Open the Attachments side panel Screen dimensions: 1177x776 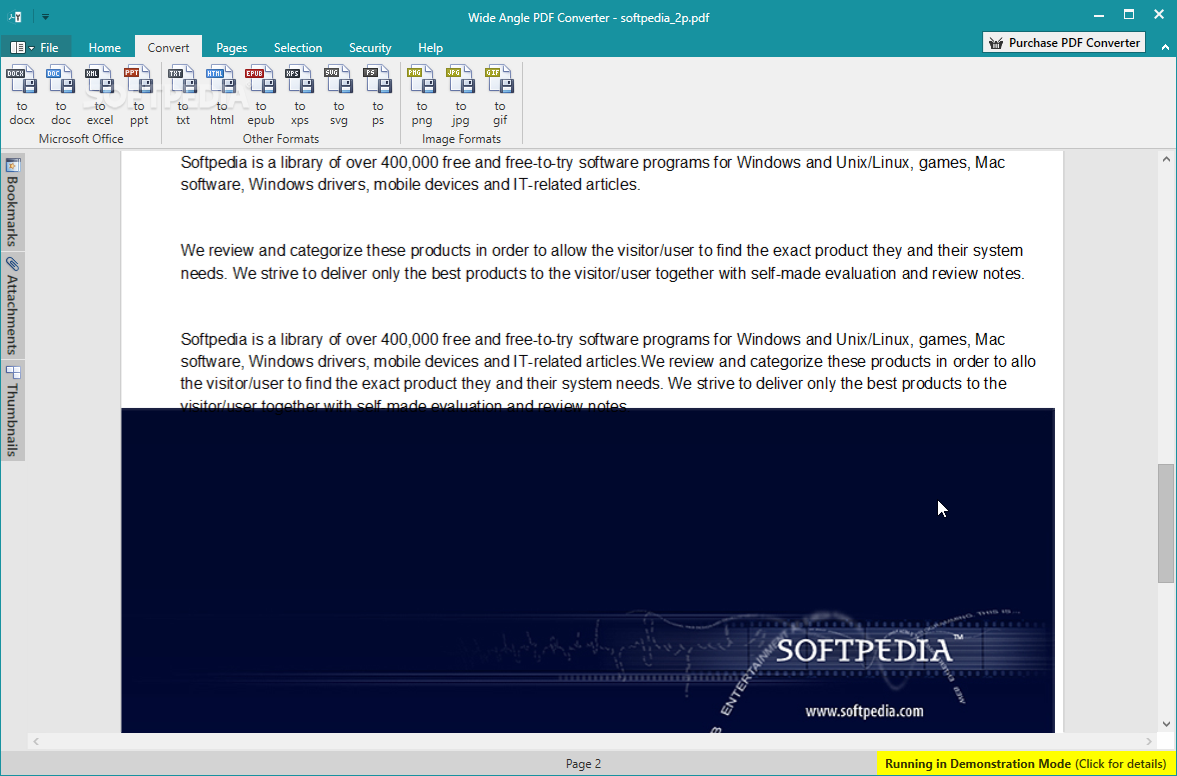pos(13,305)
